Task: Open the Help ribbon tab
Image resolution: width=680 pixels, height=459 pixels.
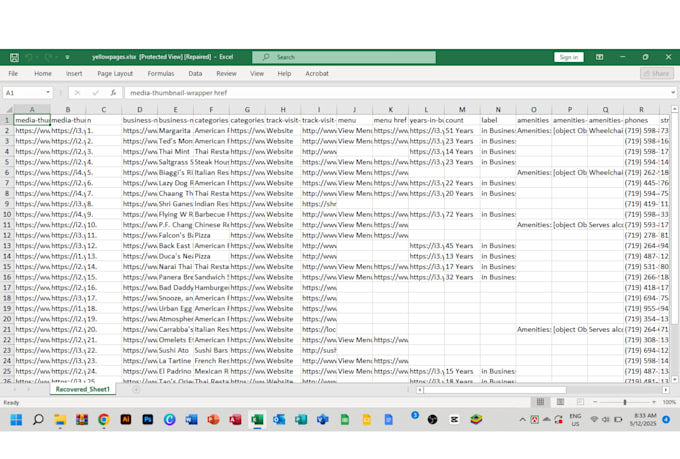Action: [x=284, y=74]
